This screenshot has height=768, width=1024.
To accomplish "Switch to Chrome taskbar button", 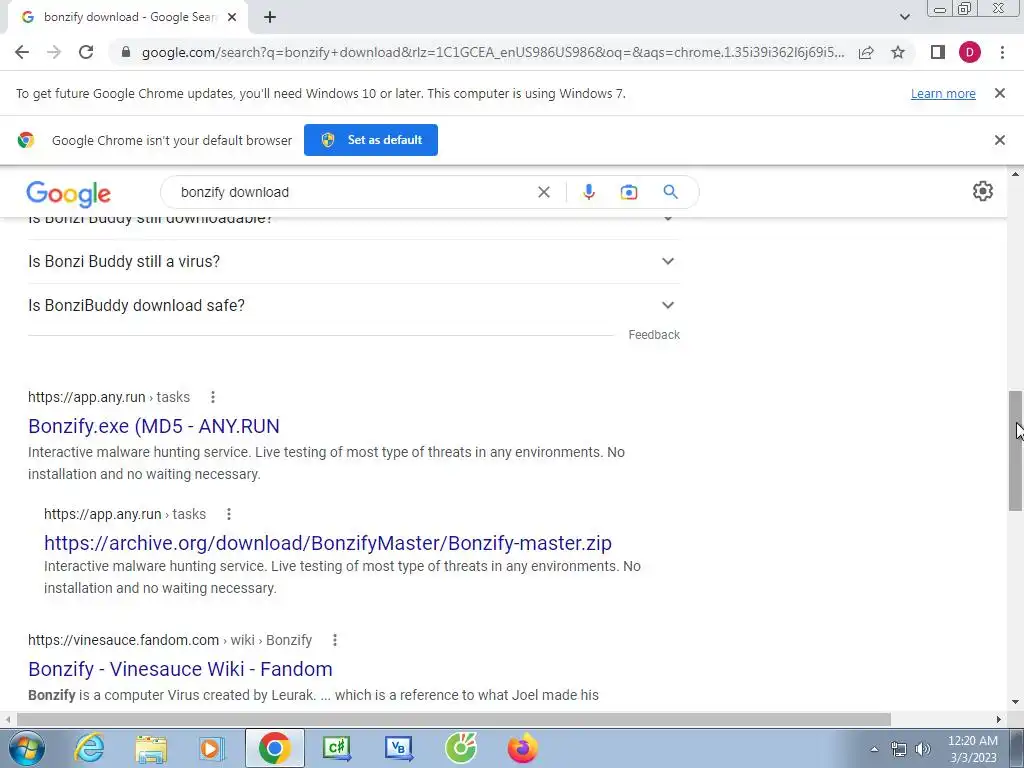I will click(275, 748).
